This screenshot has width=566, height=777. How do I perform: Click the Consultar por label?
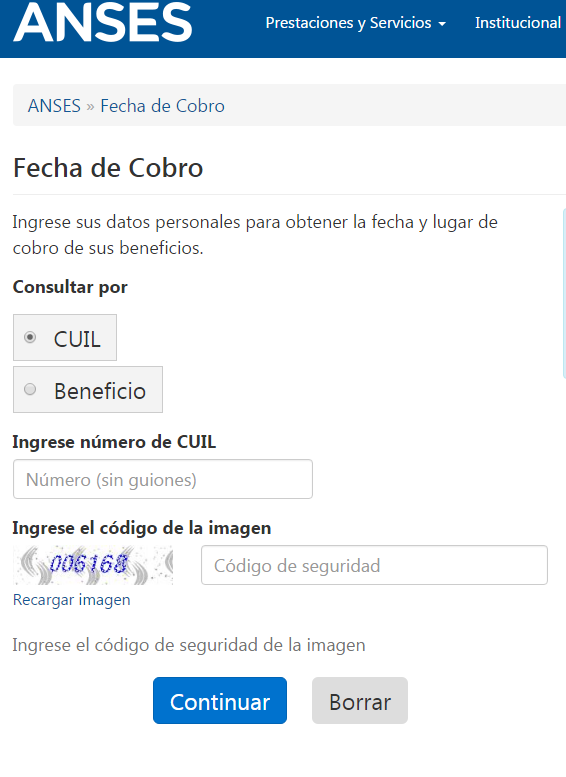[70, 287]
